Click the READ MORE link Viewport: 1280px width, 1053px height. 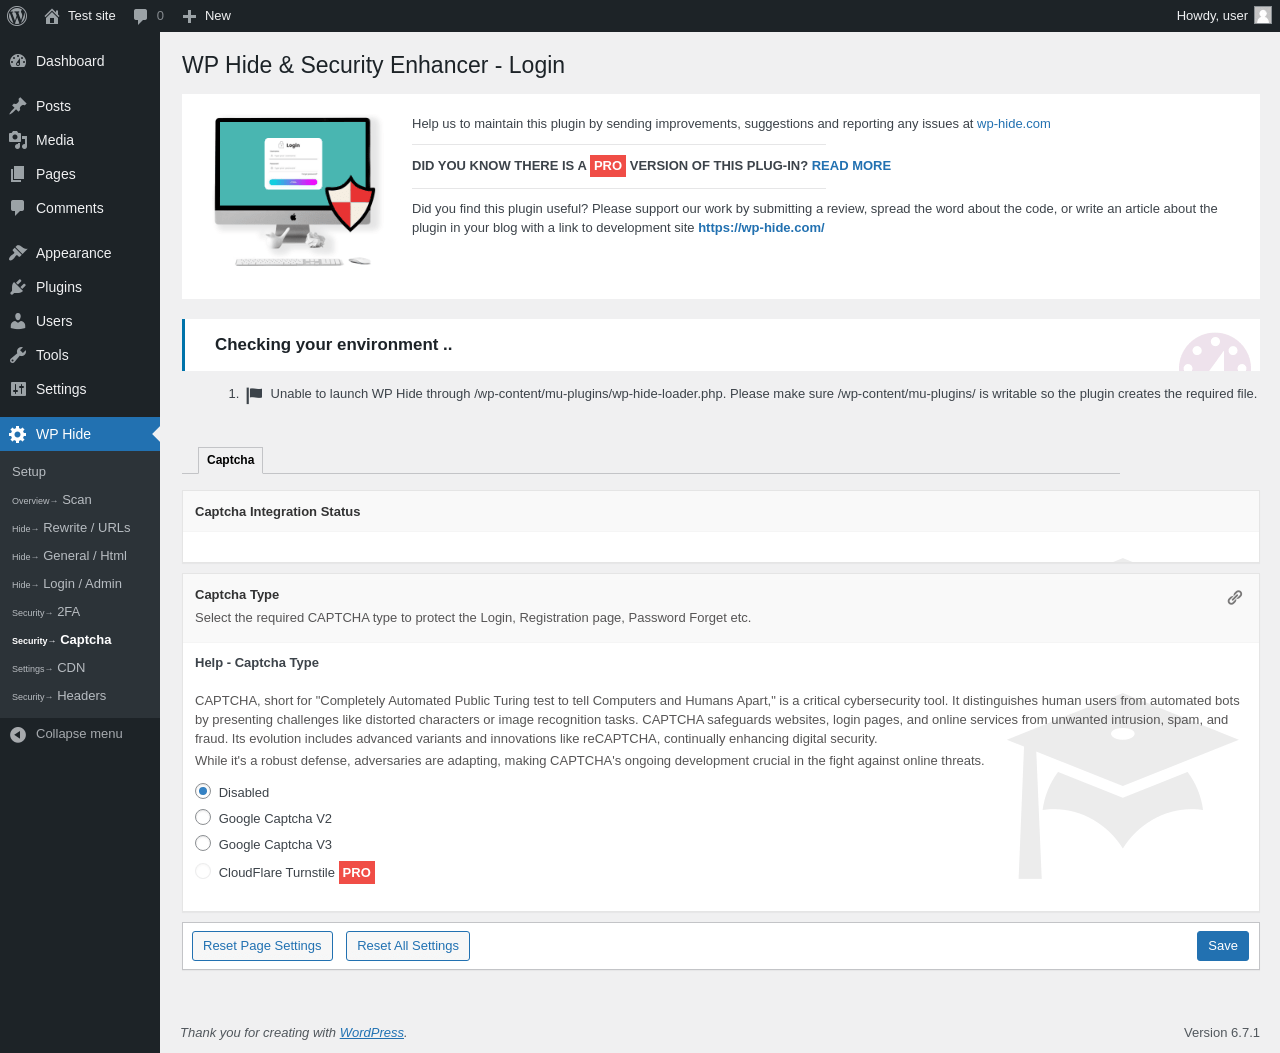[851, 166]
